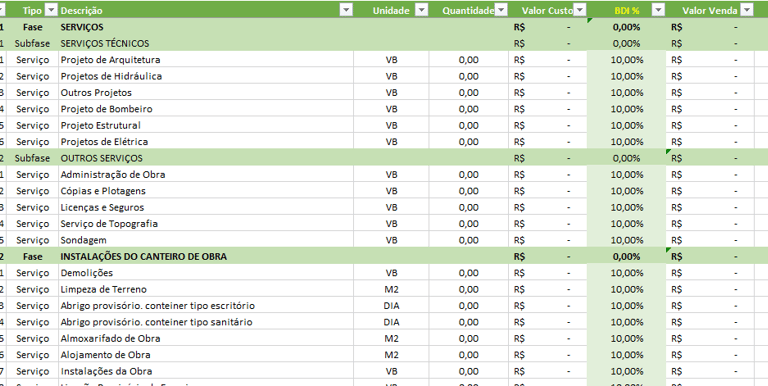Click the 'Cópias e Plotagens' cell
Viewport: 768px width, 386px height.
(x=206, y=191)
